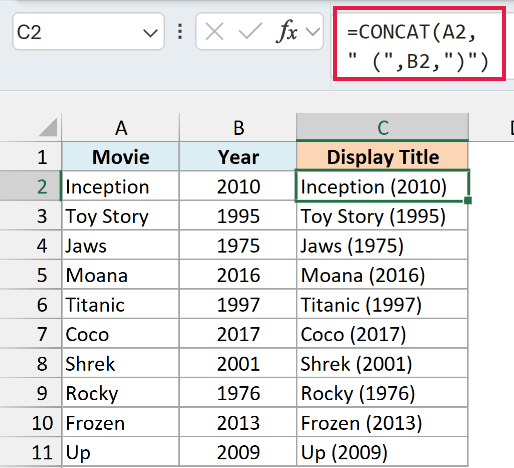Select cell containing Titanic

[121, 304]
